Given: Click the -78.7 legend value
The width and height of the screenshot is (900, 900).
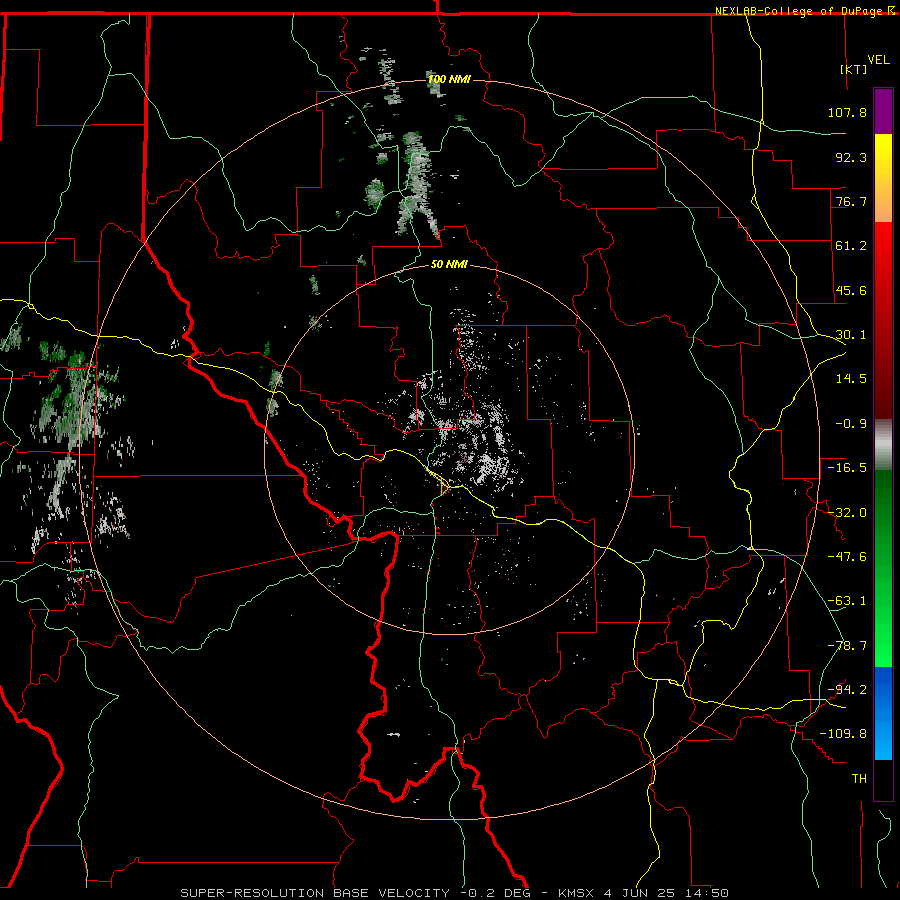Looking at the screenshot, I should pyautogui.click(x=847, y=646).
